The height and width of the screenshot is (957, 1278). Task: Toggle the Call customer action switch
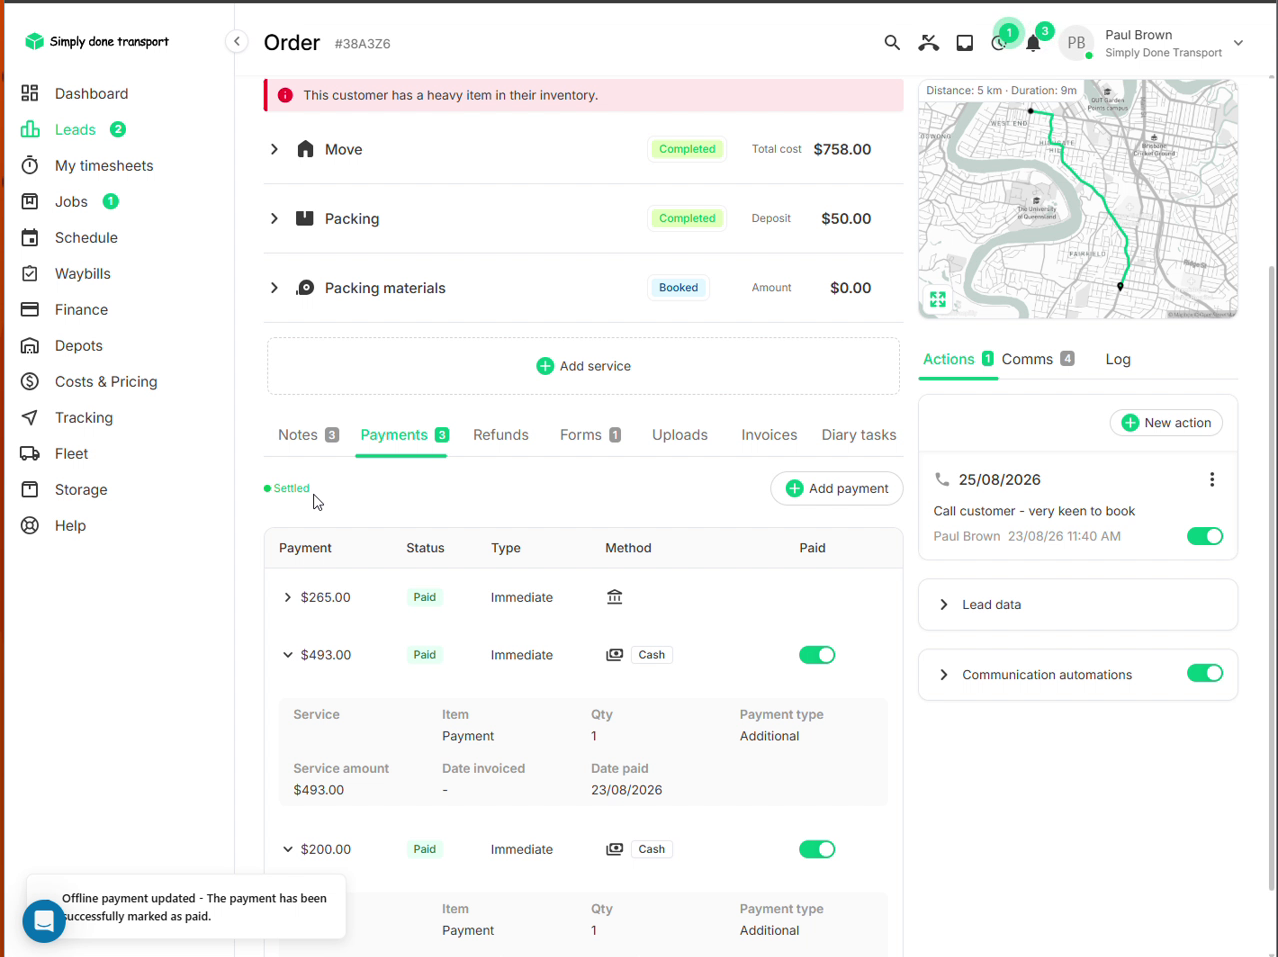coord(1205,536)
